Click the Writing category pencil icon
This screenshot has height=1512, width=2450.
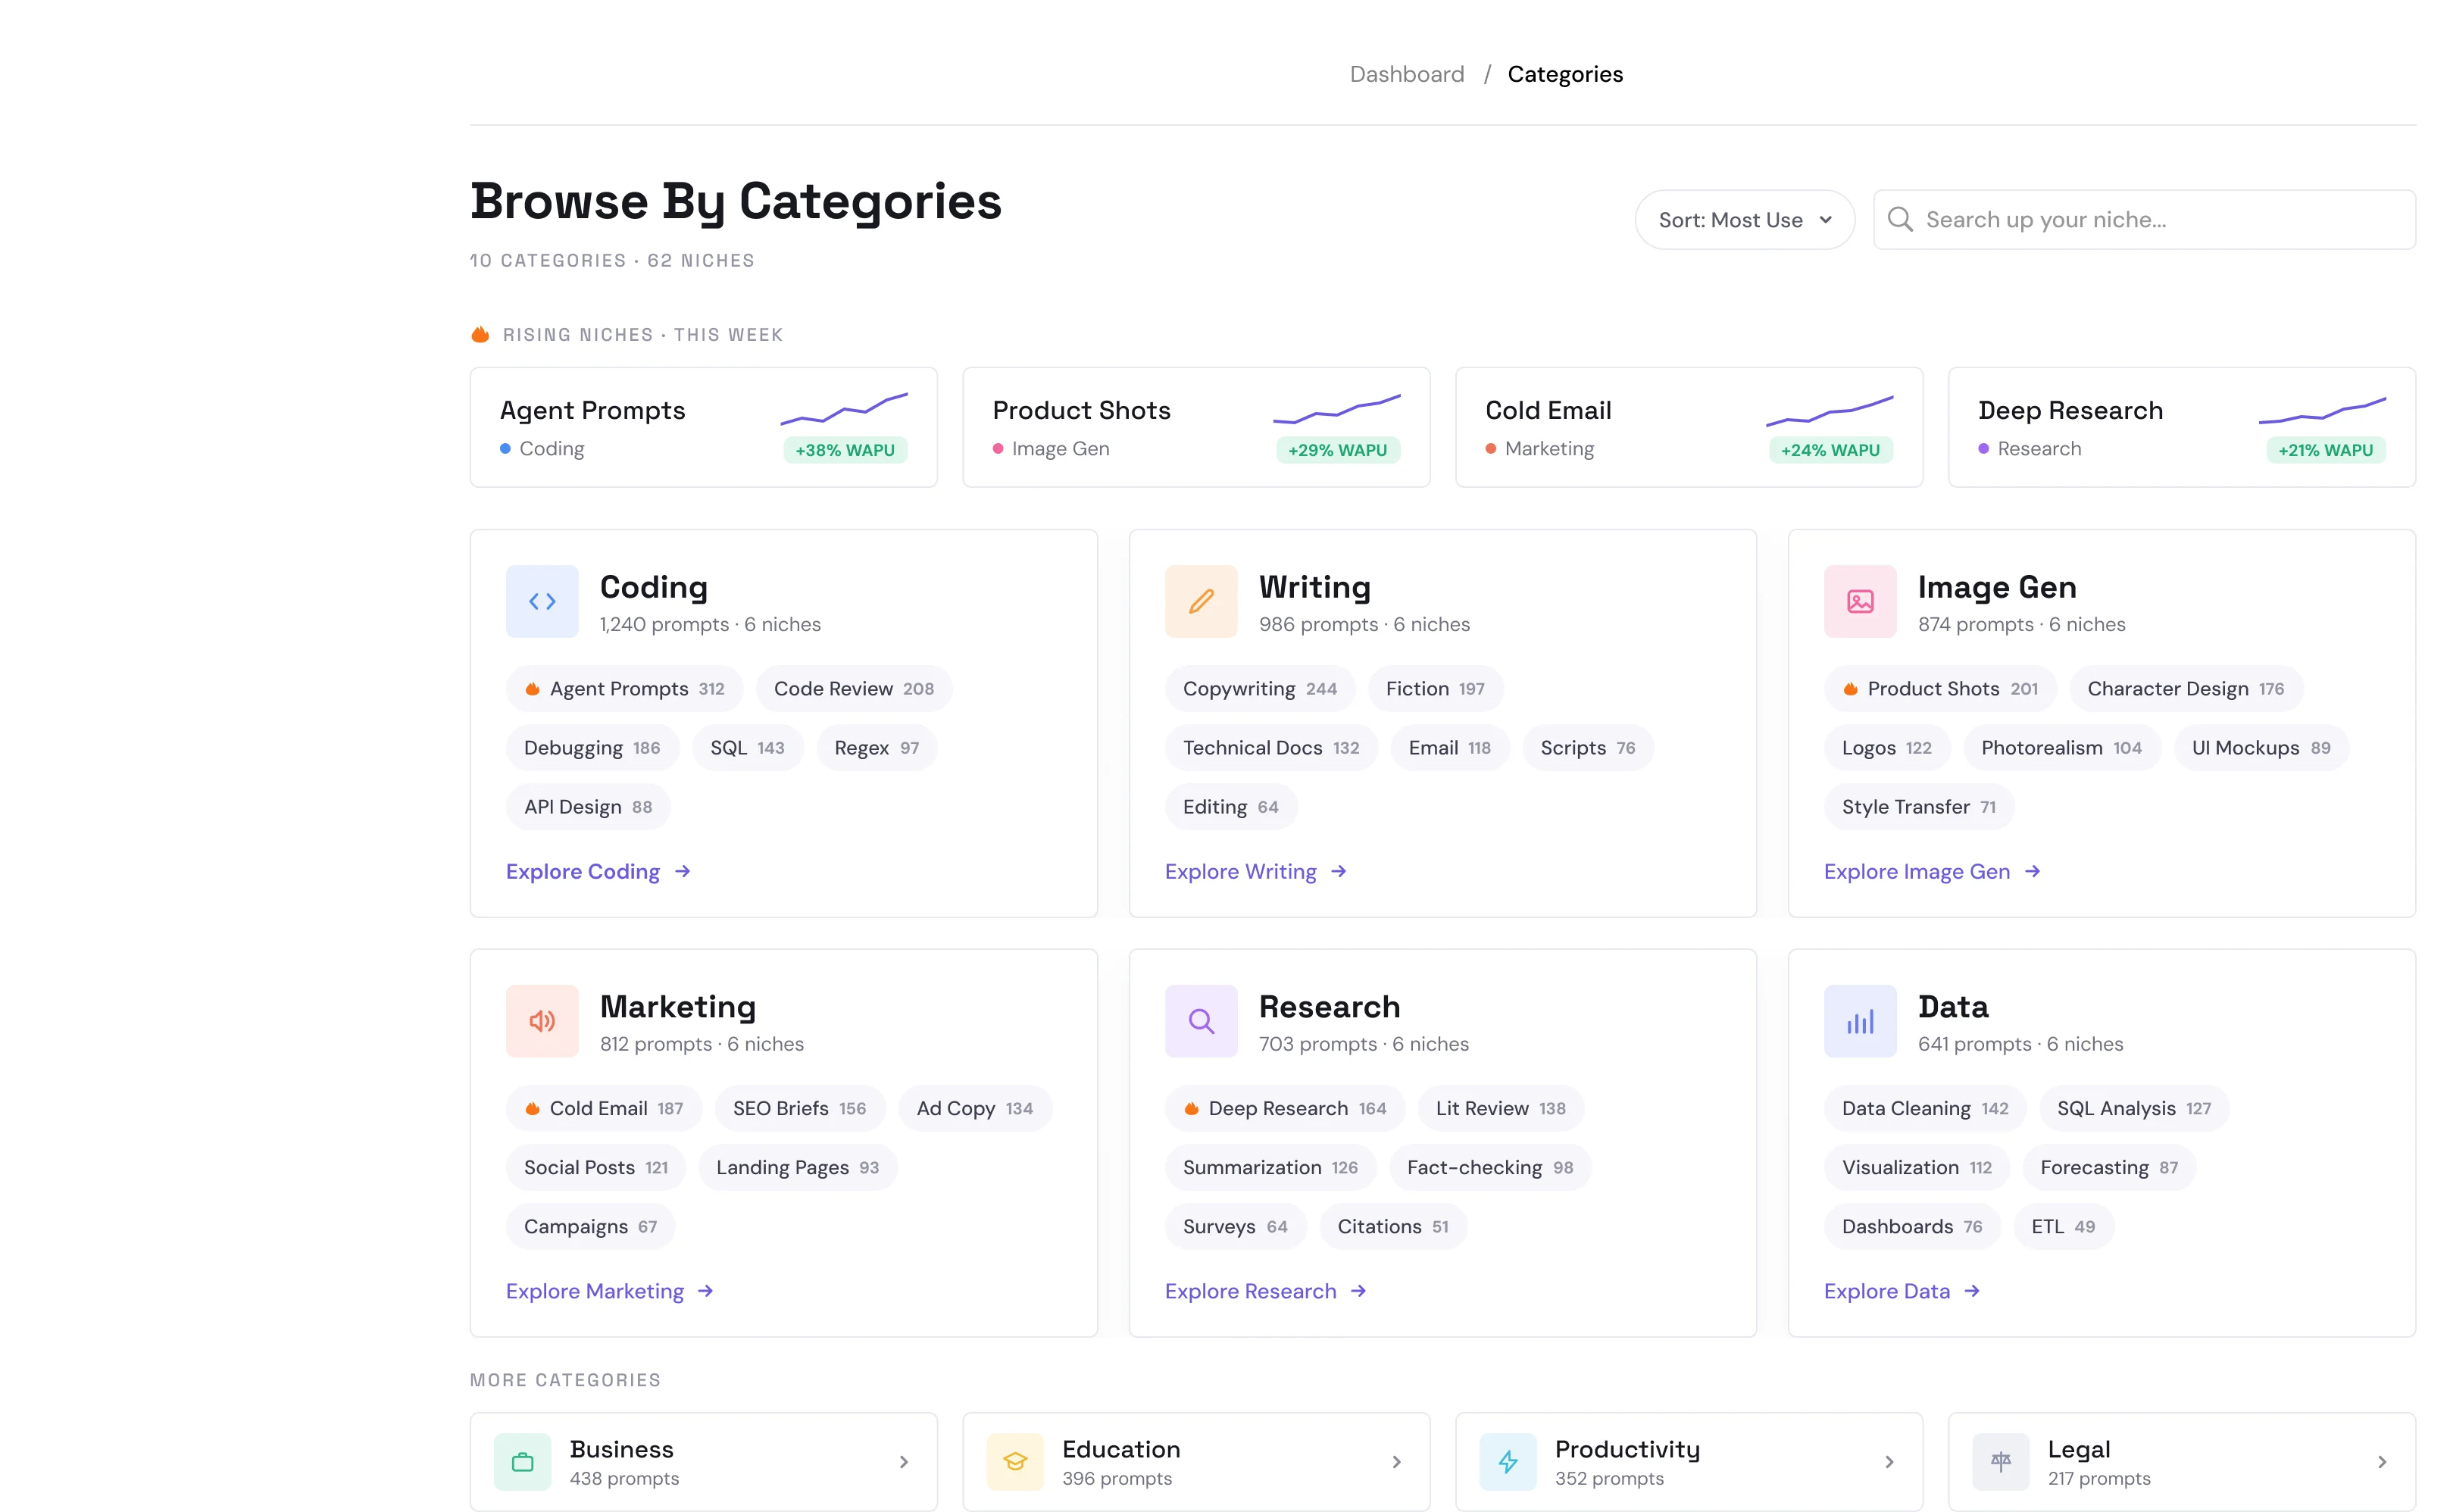point(1201,601)
